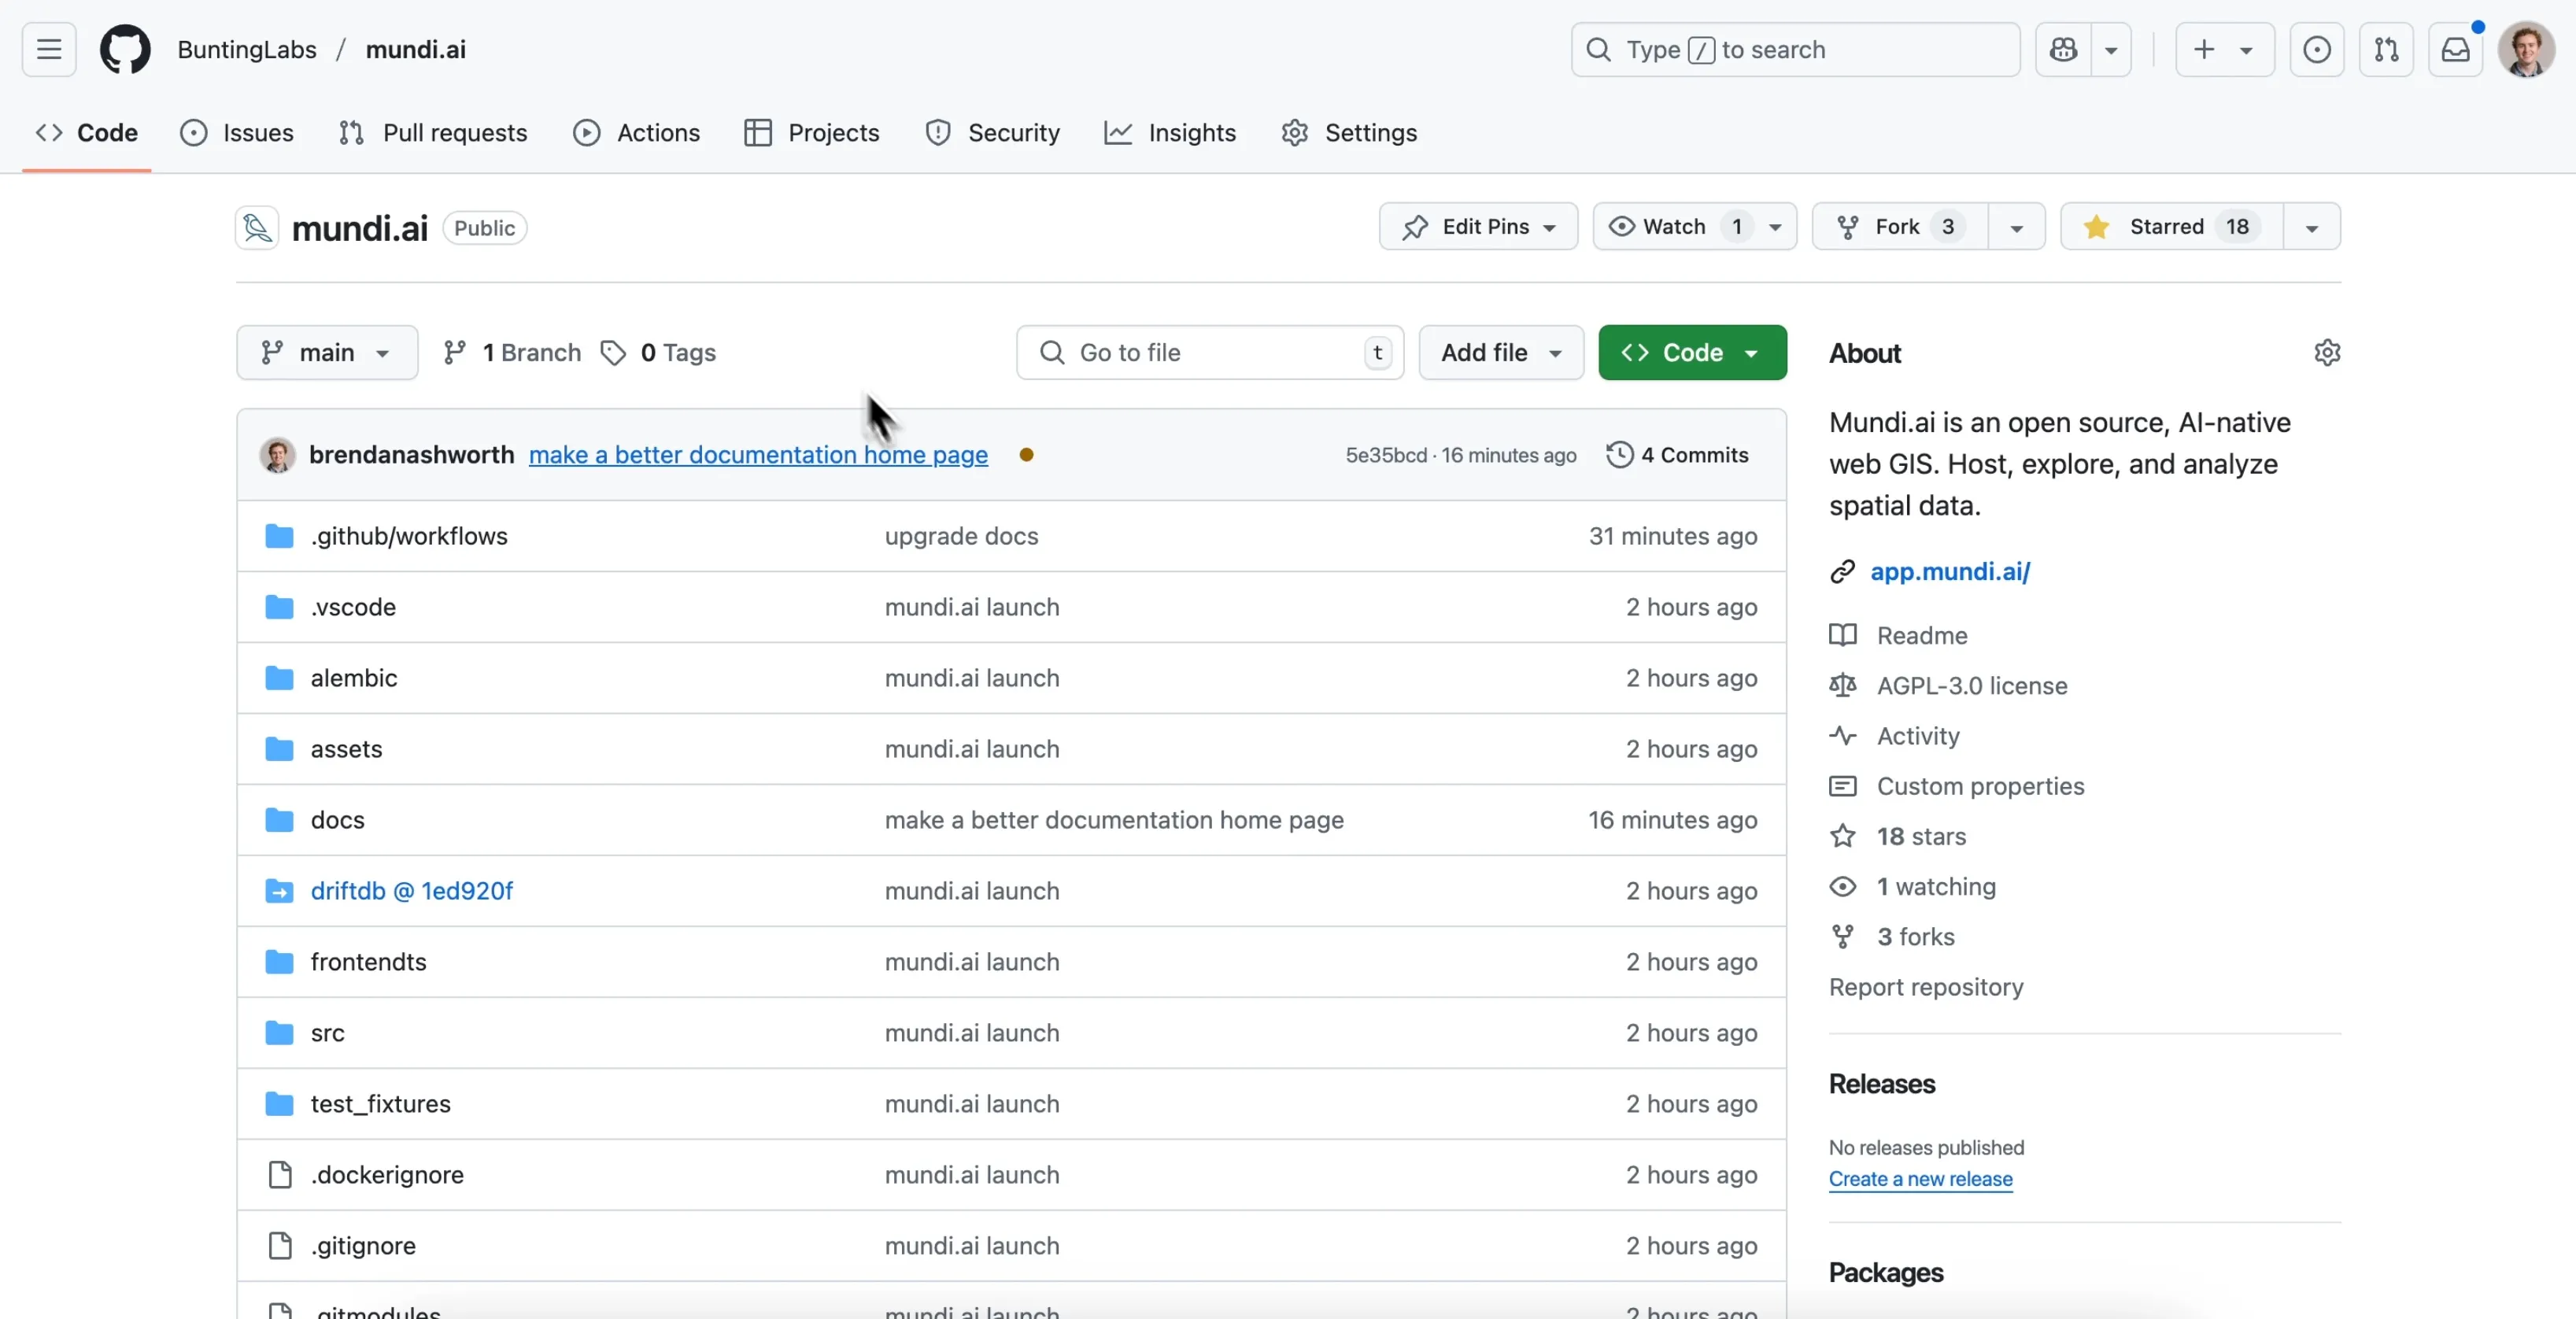Go to GitHub home via Octocat logo
This screenshot has width=2576, height=1319.
[x=125, y=49]
